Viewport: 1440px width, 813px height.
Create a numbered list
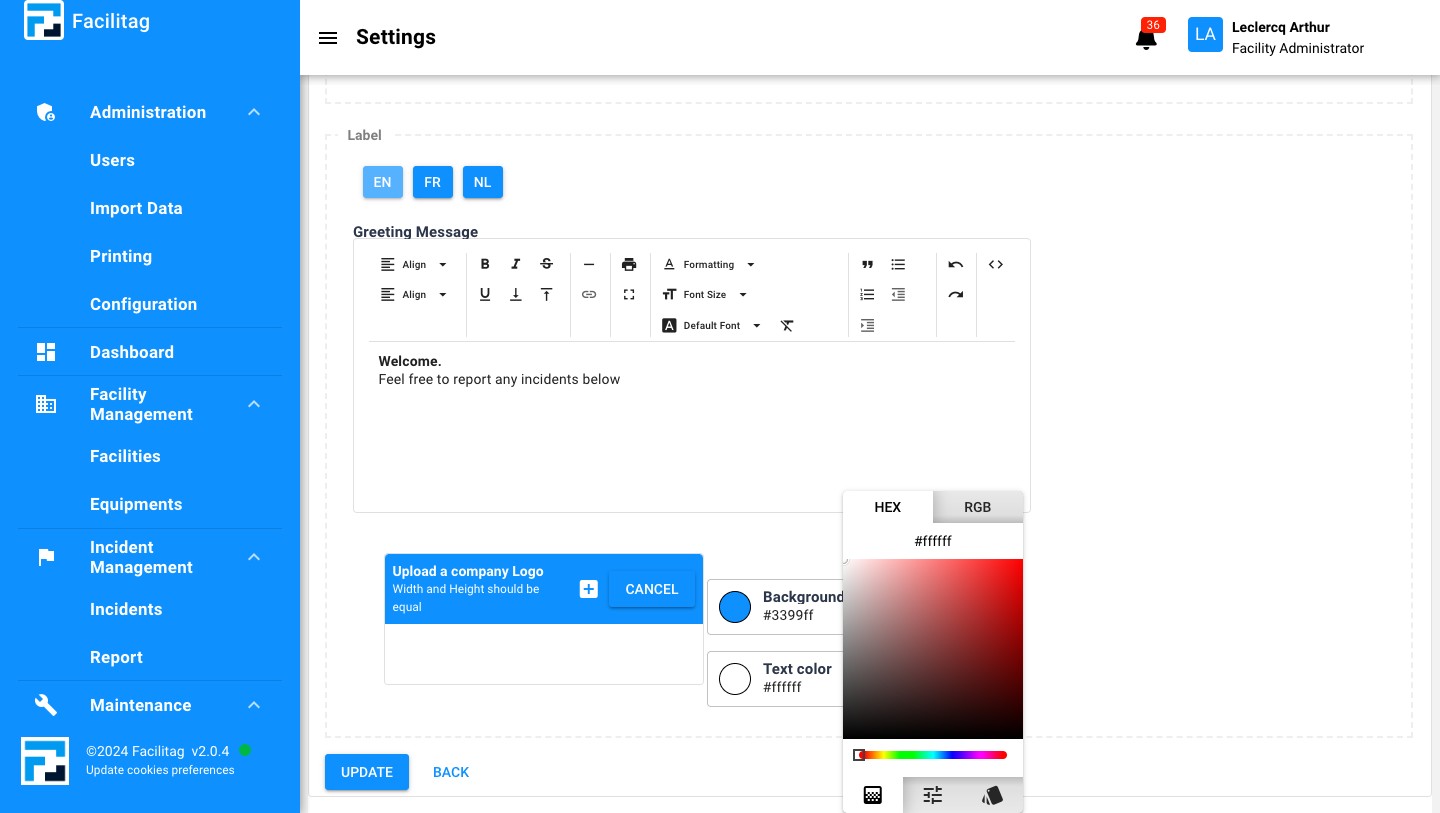(x=867, y=294)
